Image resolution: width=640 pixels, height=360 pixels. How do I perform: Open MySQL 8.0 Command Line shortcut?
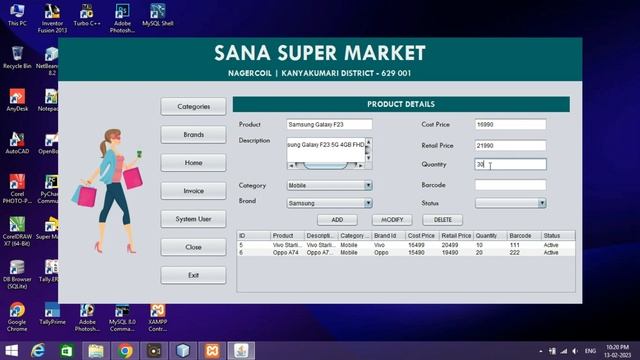[122, 317]
